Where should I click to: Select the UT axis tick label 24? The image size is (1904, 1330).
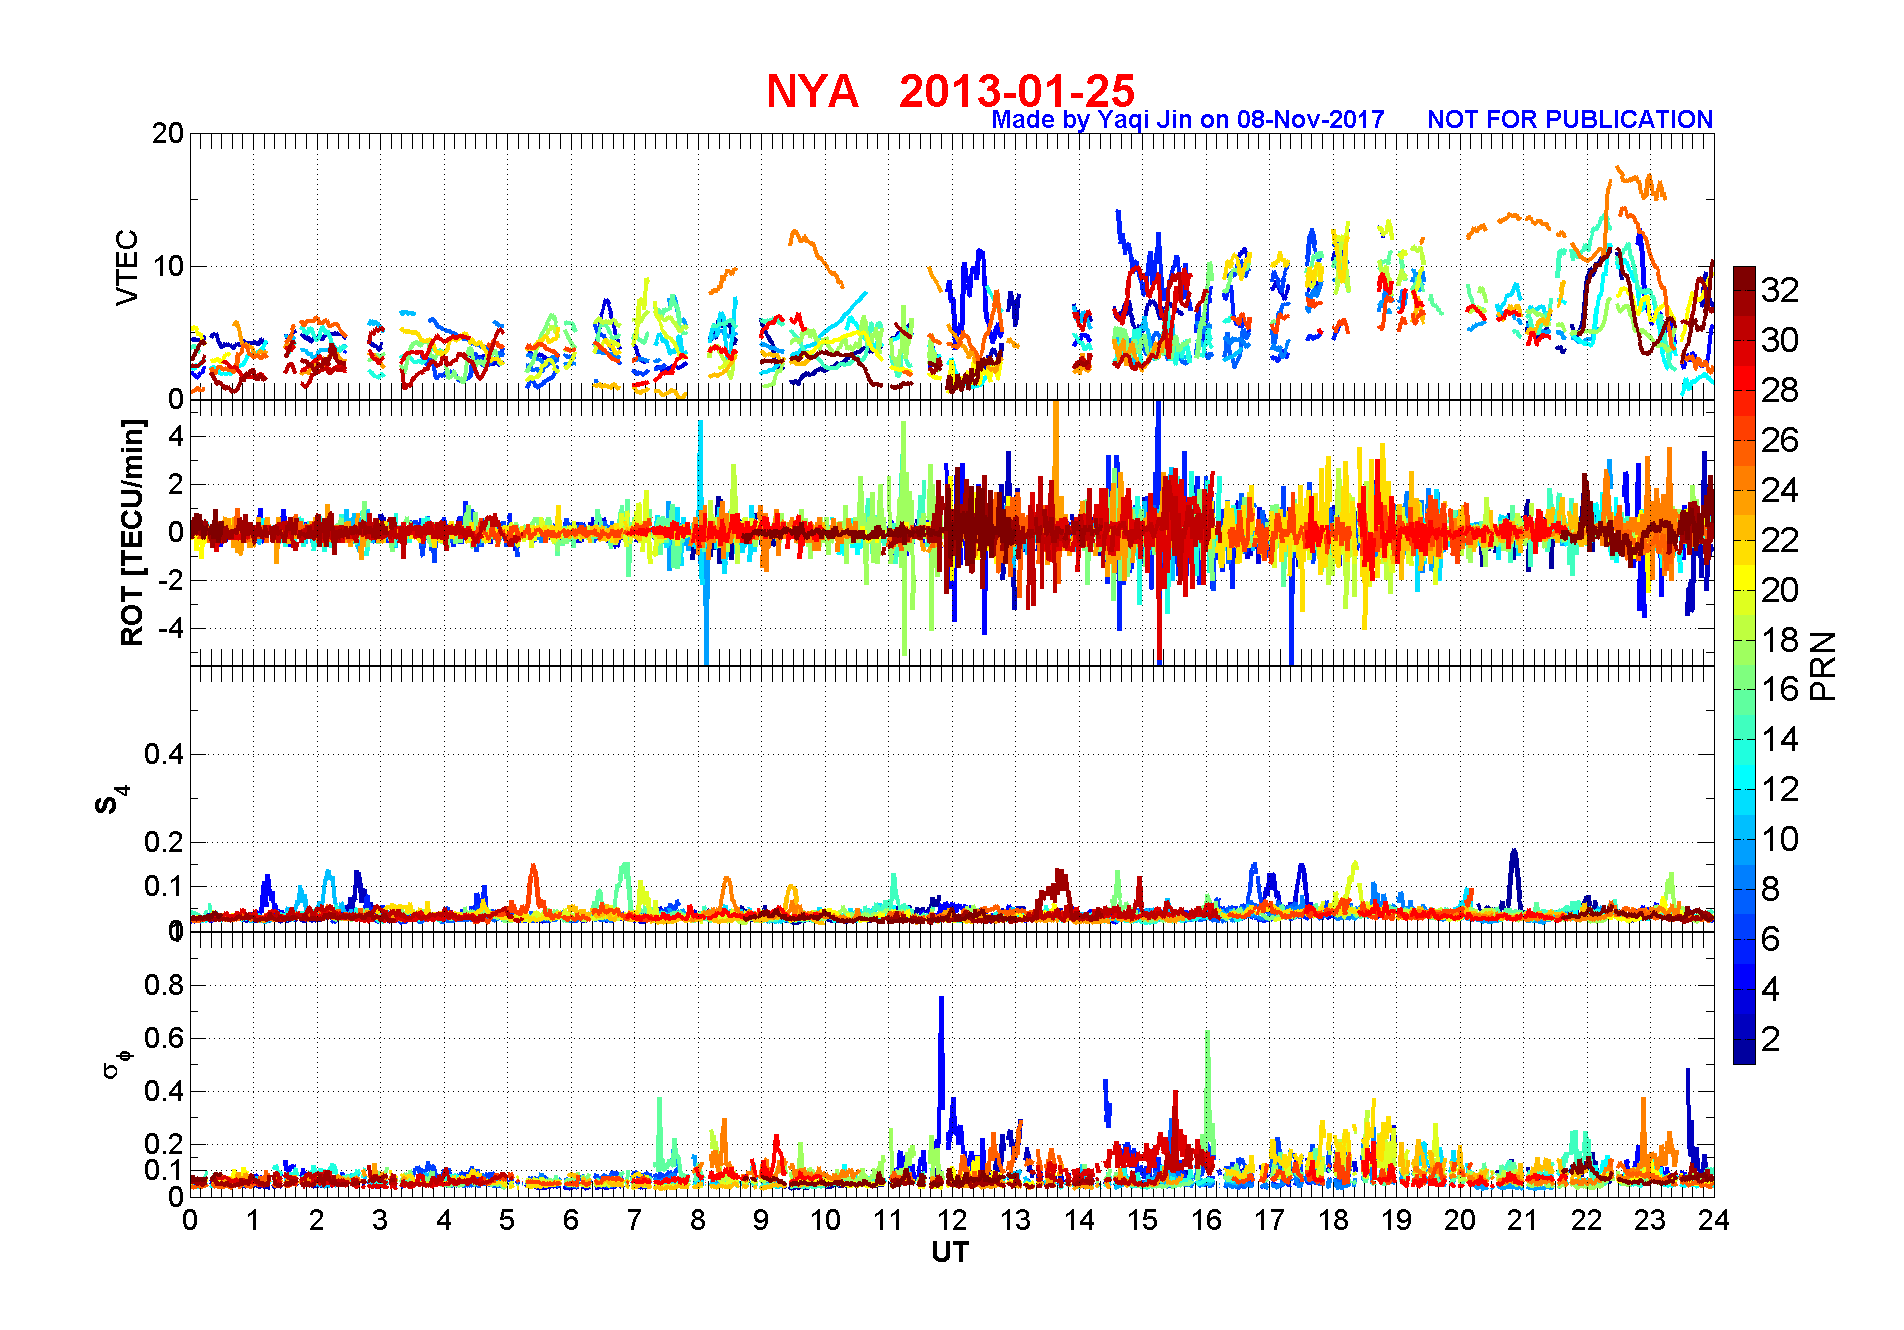1714,1220
